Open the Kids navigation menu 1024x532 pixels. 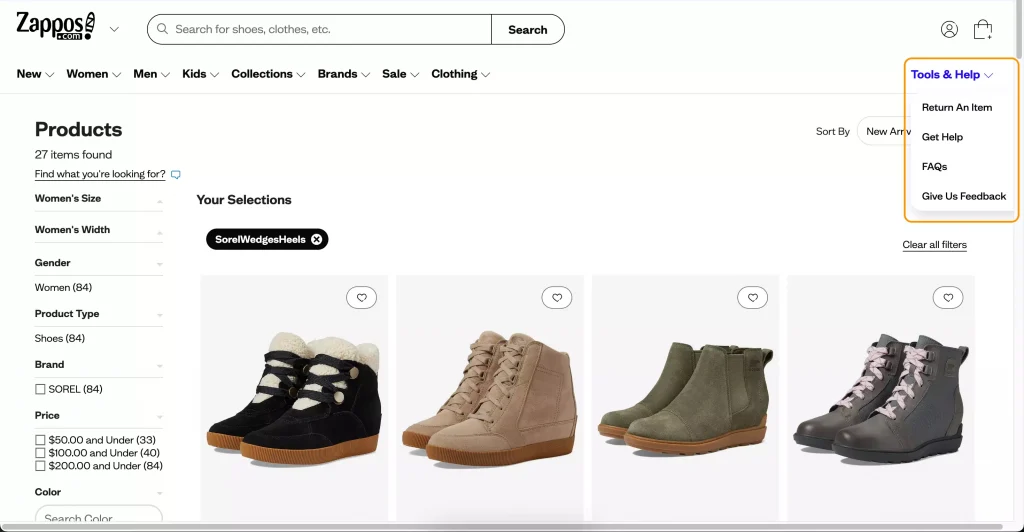coord(200,74)
